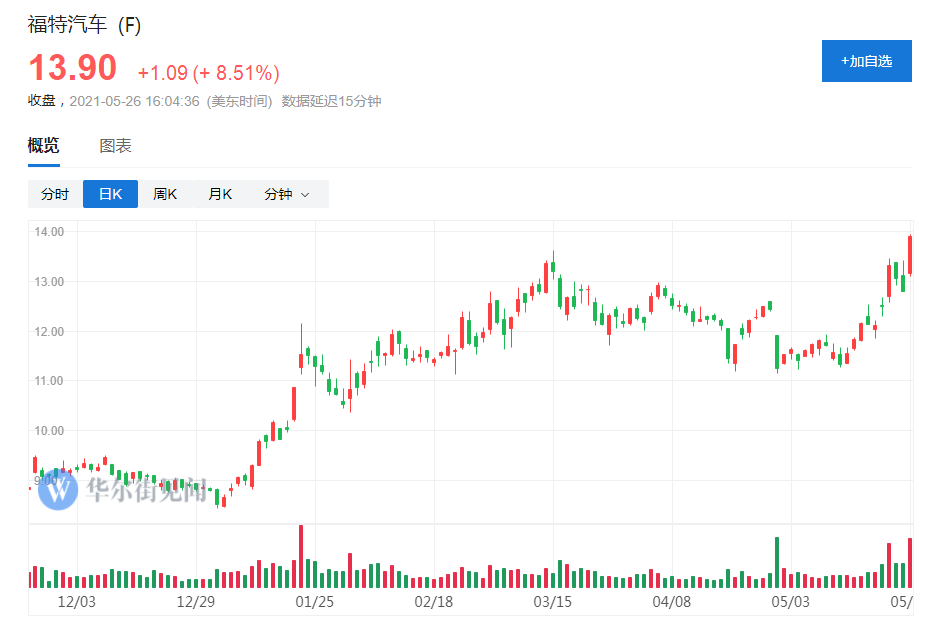This screenshot has height=624, width=937.
Task: Click the 02/18 date axis label
Action: (434, 601)
